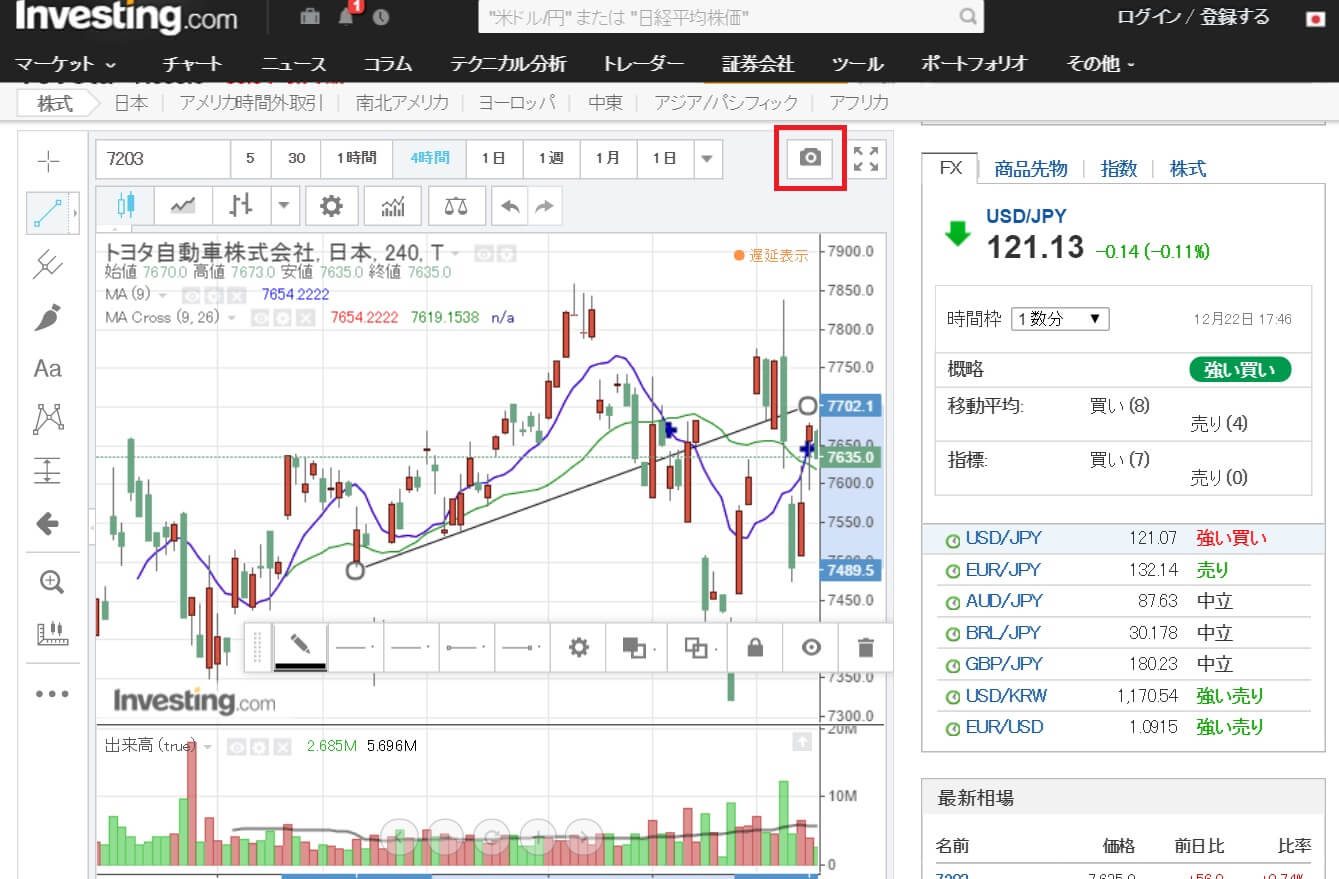Change the drawing line color swatch
The width and height of the screenshot is (1339, 879).
point(300,647)
